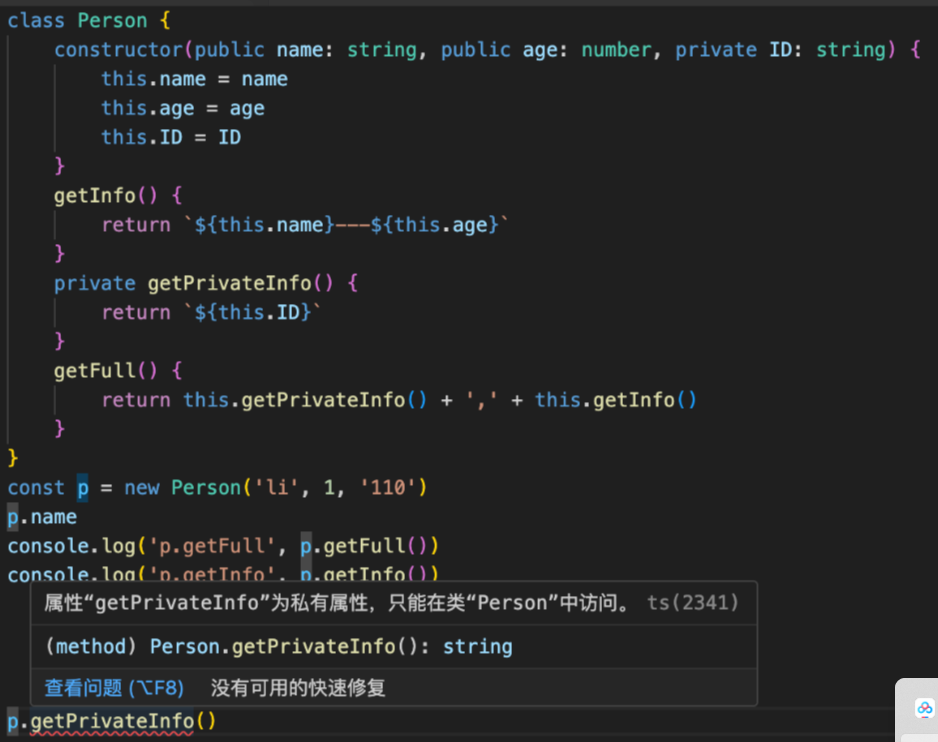Click the p.name statement line

(x=42, y=517)
